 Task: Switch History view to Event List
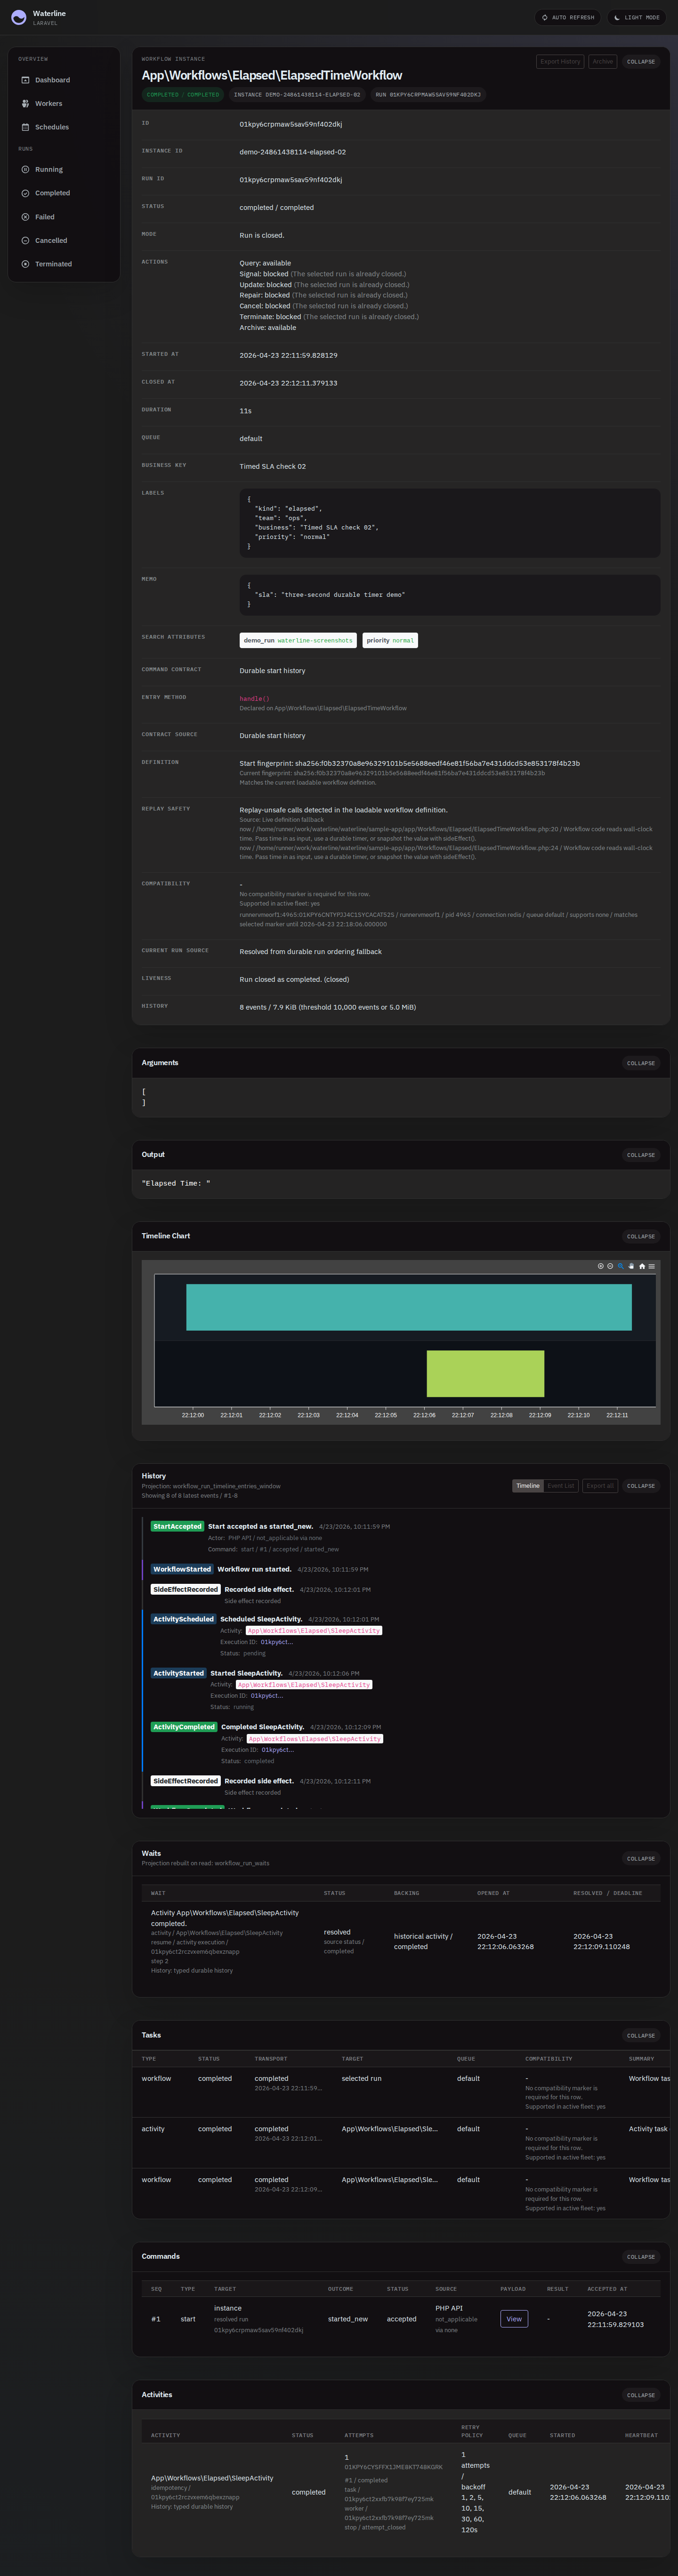(561, 1486)
